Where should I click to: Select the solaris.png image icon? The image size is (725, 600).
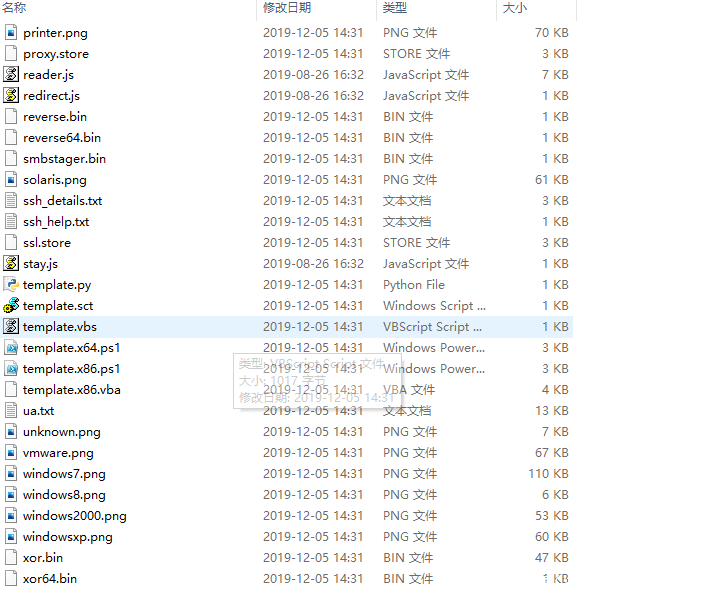point(11,180)
